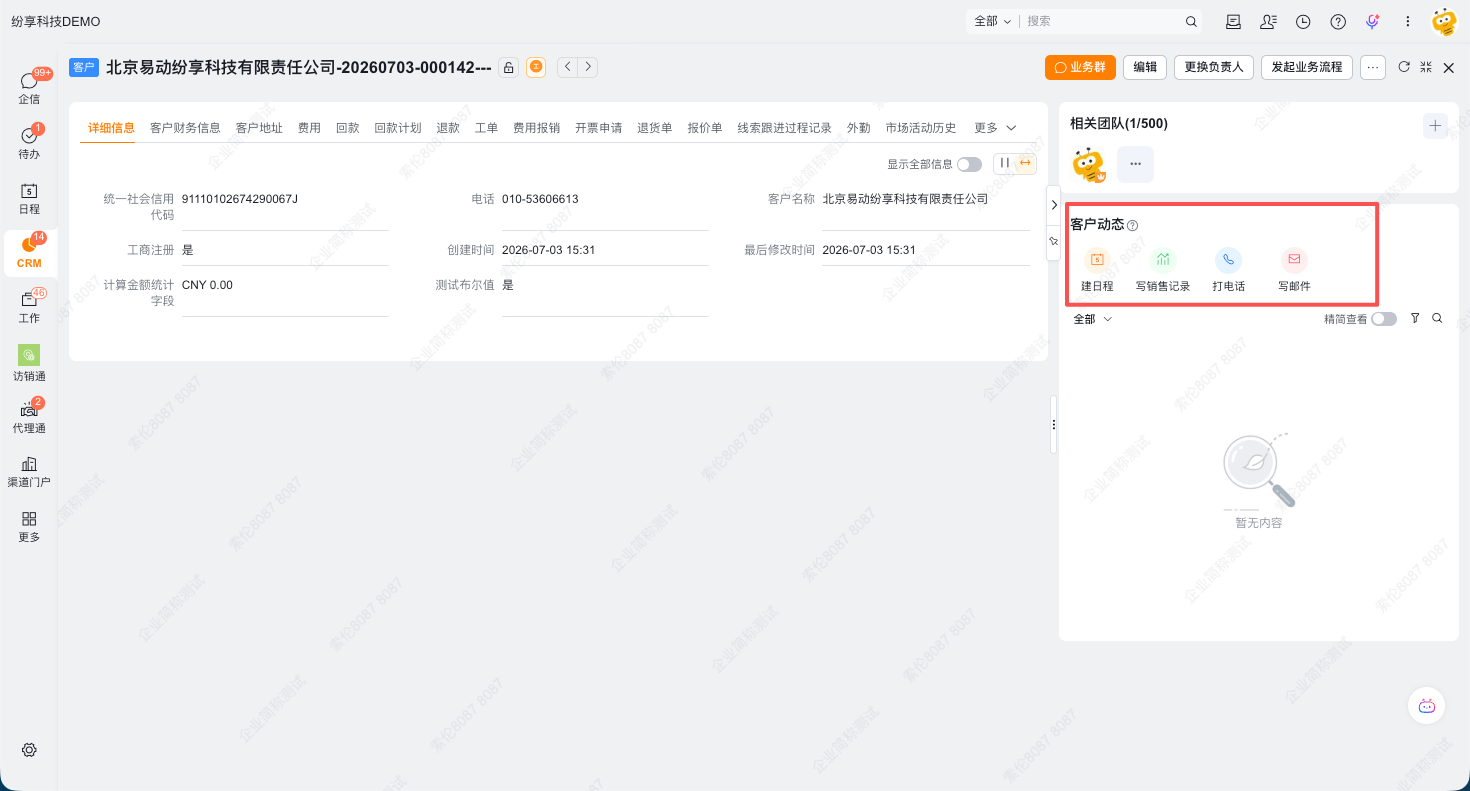Show more team members ellipsis button
The image size is (1470, 791).
[1135, 164]
